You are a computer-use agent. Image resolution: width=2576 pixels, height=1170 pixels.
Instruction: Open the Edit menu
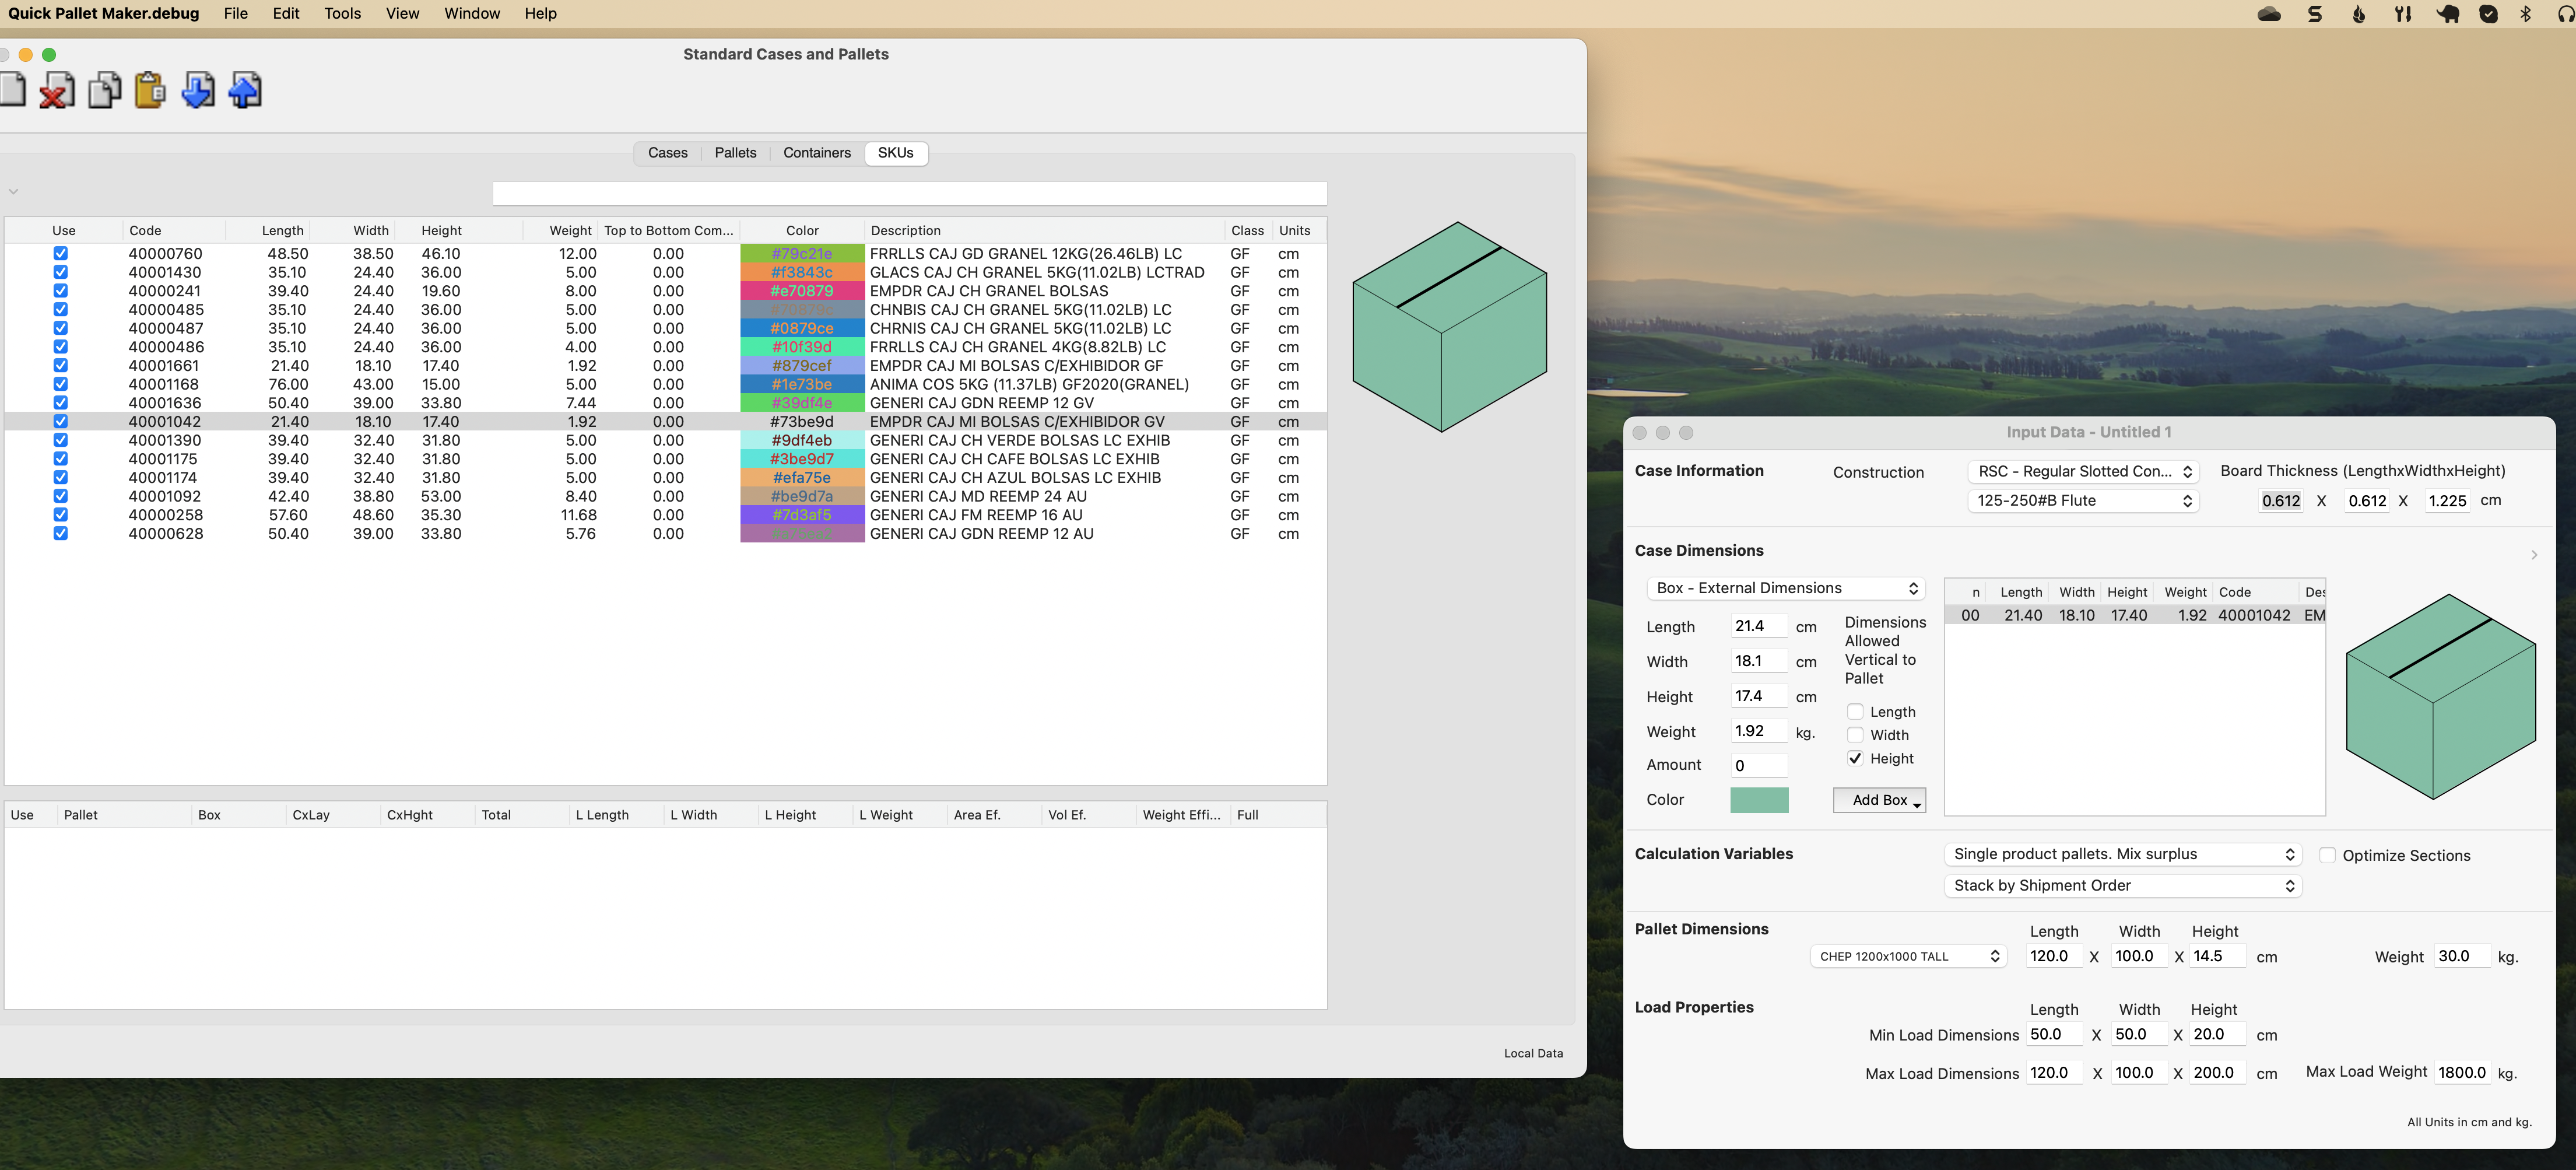286,14
